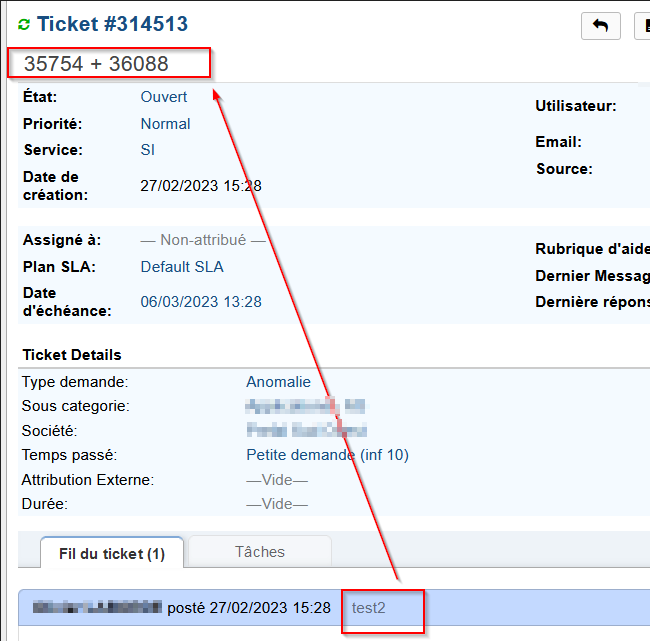Edit due date "06/03/2023 13:28"
650x641 pixels.
200,301
